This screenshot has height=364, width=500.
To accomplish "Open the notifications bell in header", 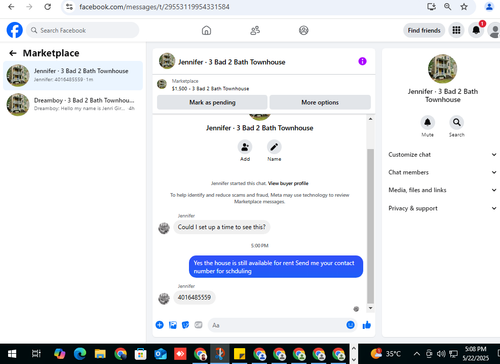I will point(476,30).
